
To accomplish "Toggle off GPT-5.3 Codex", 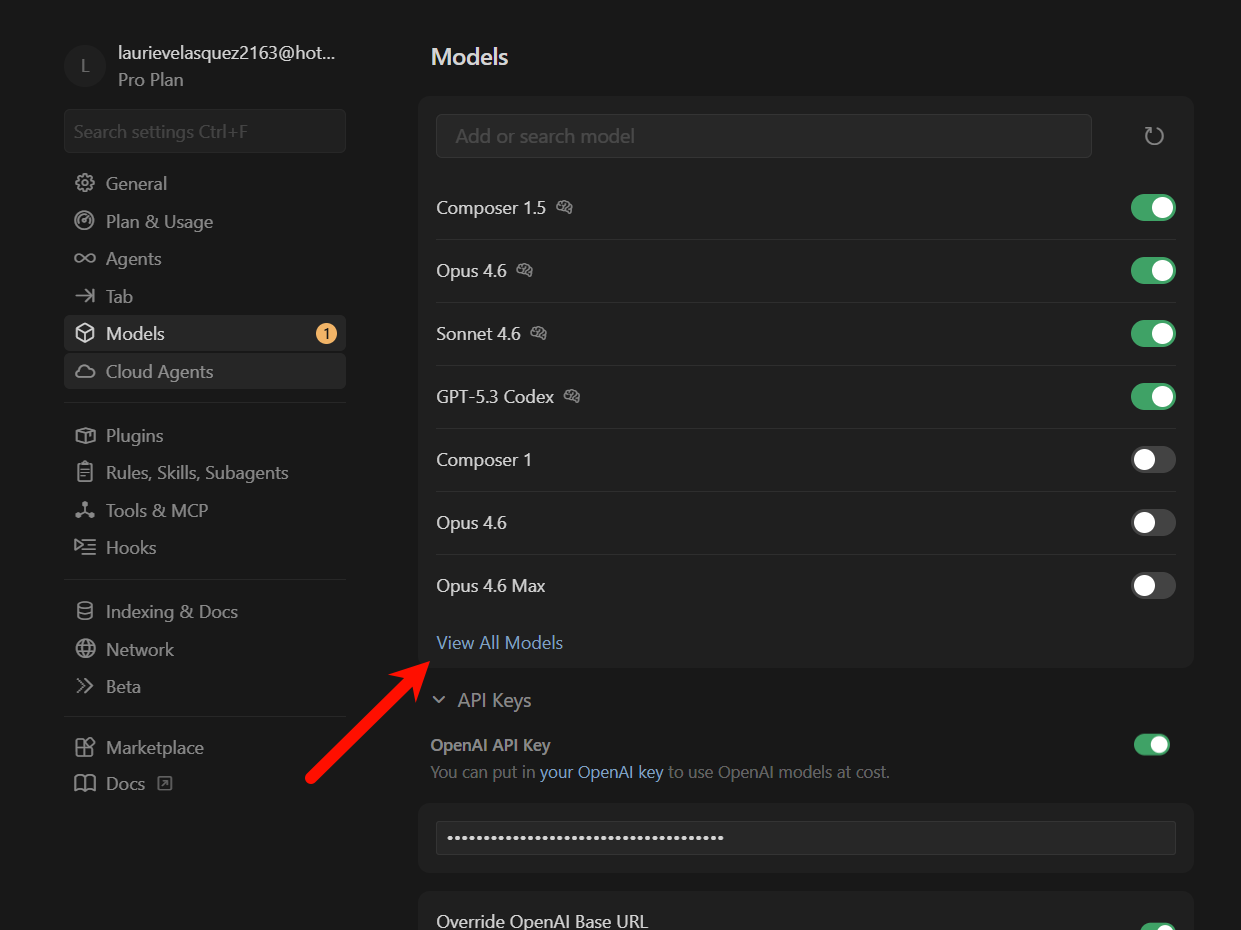I will (1153, 397).
